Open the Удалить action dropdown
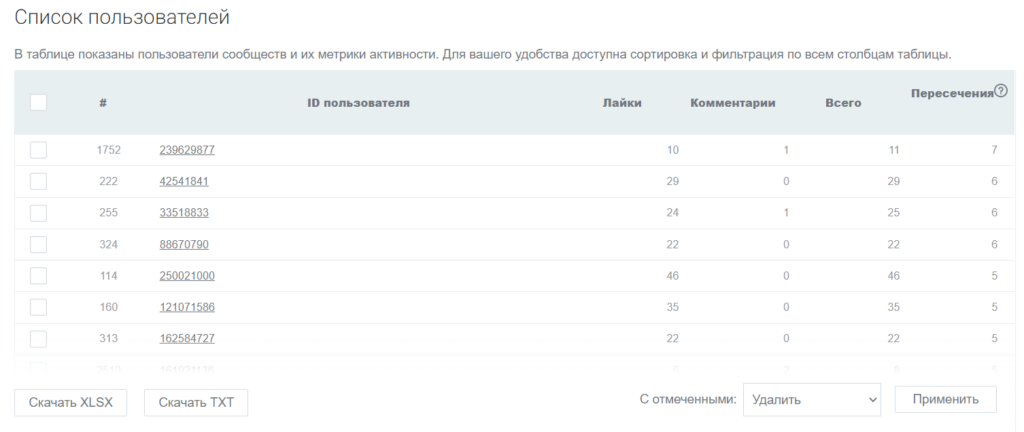1024x432 pixels. pos(812,399)
